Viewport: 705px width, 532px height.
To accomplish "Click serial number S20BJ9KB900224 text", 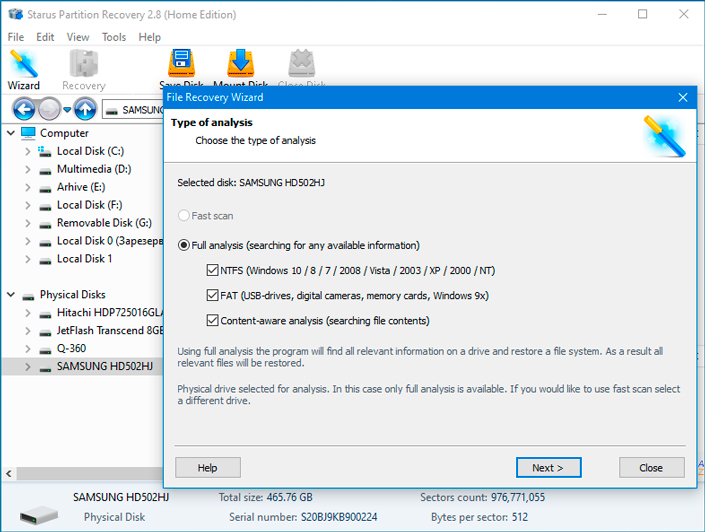I will coord(339,517).
